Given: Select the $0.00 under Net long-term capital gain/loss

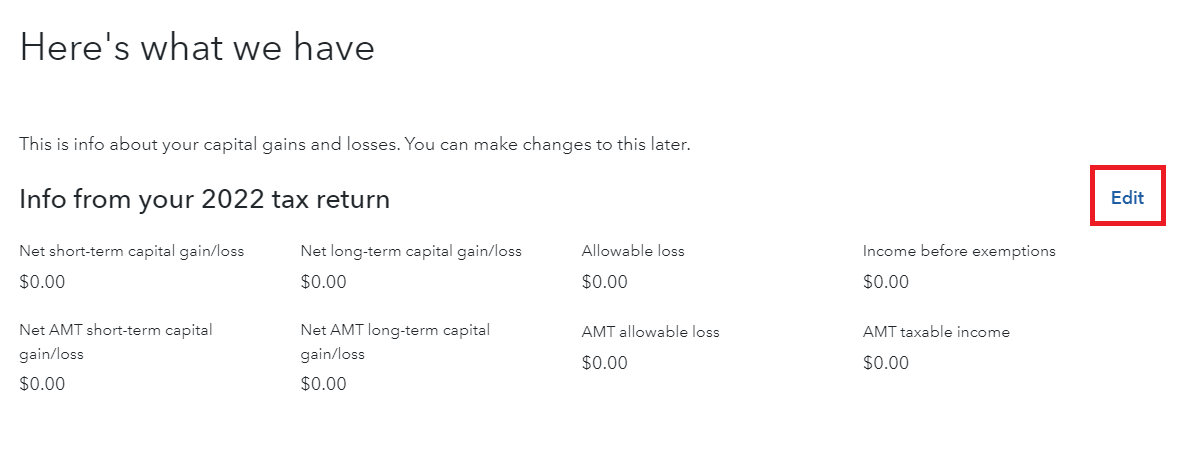Looking at the screenshot, I should click(x=323, y=282).
